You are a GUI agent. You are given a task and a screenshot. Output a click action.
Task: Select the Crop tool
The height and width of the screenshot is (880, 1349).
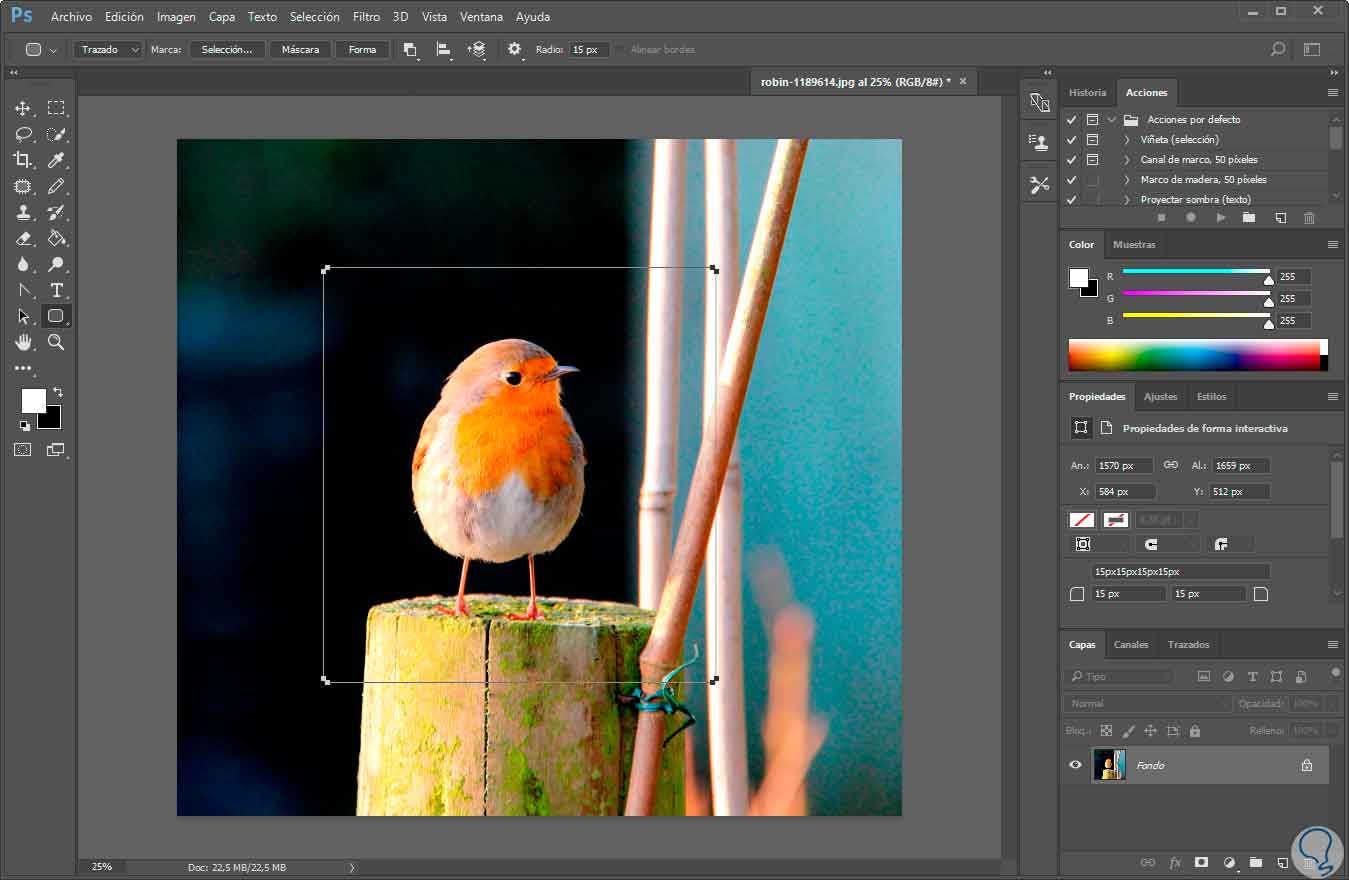[23, 160]
